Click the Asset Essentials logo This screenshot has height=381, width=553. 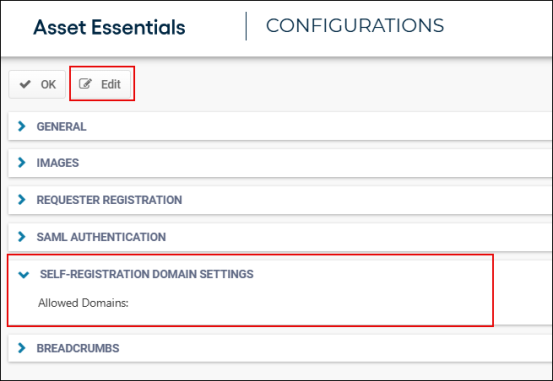pos(109,27)
